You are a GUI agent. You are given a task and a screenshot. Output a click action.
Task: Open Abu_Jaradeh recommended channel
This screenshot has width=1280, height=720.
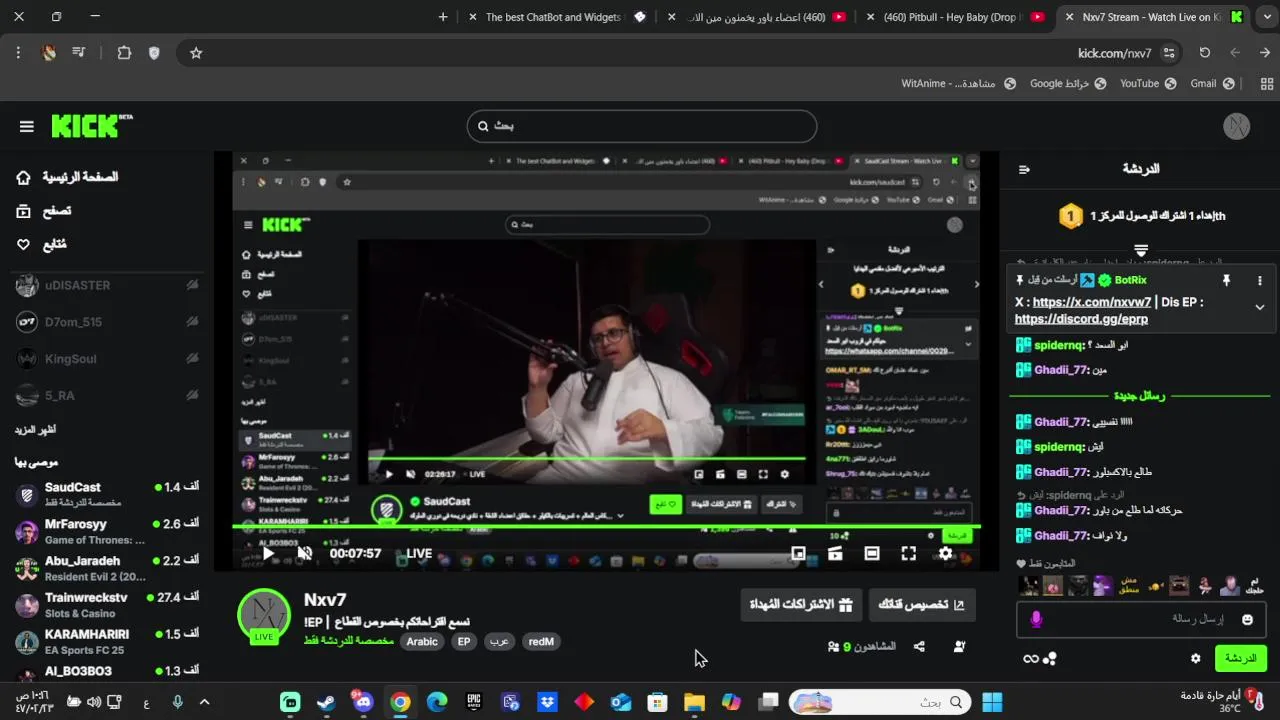point(106,568)
